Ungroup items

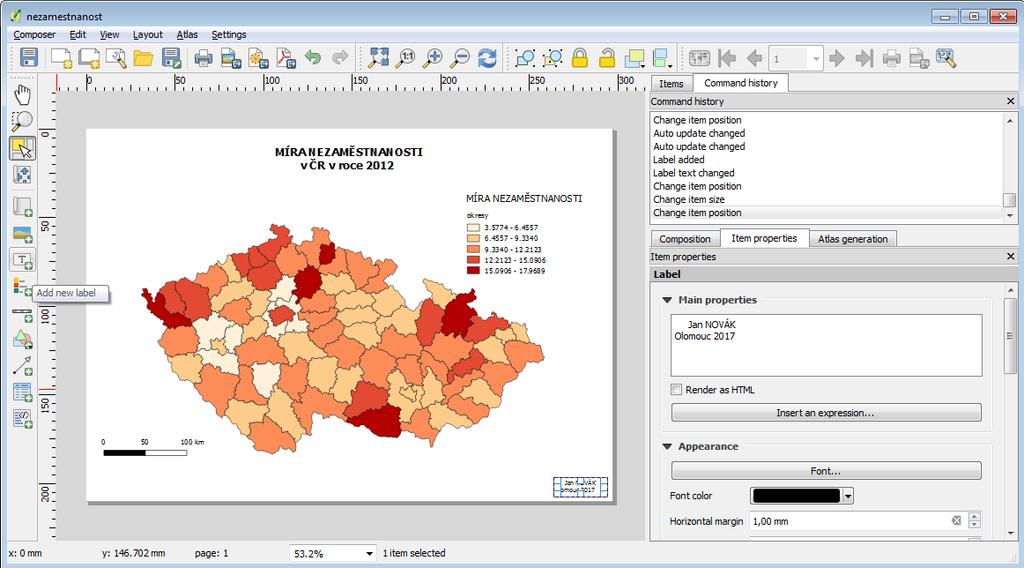tap(552, 58)
